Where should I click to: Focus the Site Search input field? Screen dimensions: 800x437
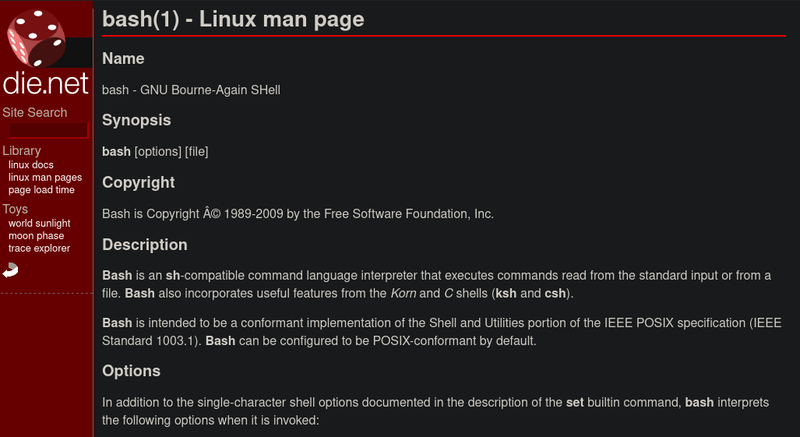pyautogui.click(x=49, y=130)
